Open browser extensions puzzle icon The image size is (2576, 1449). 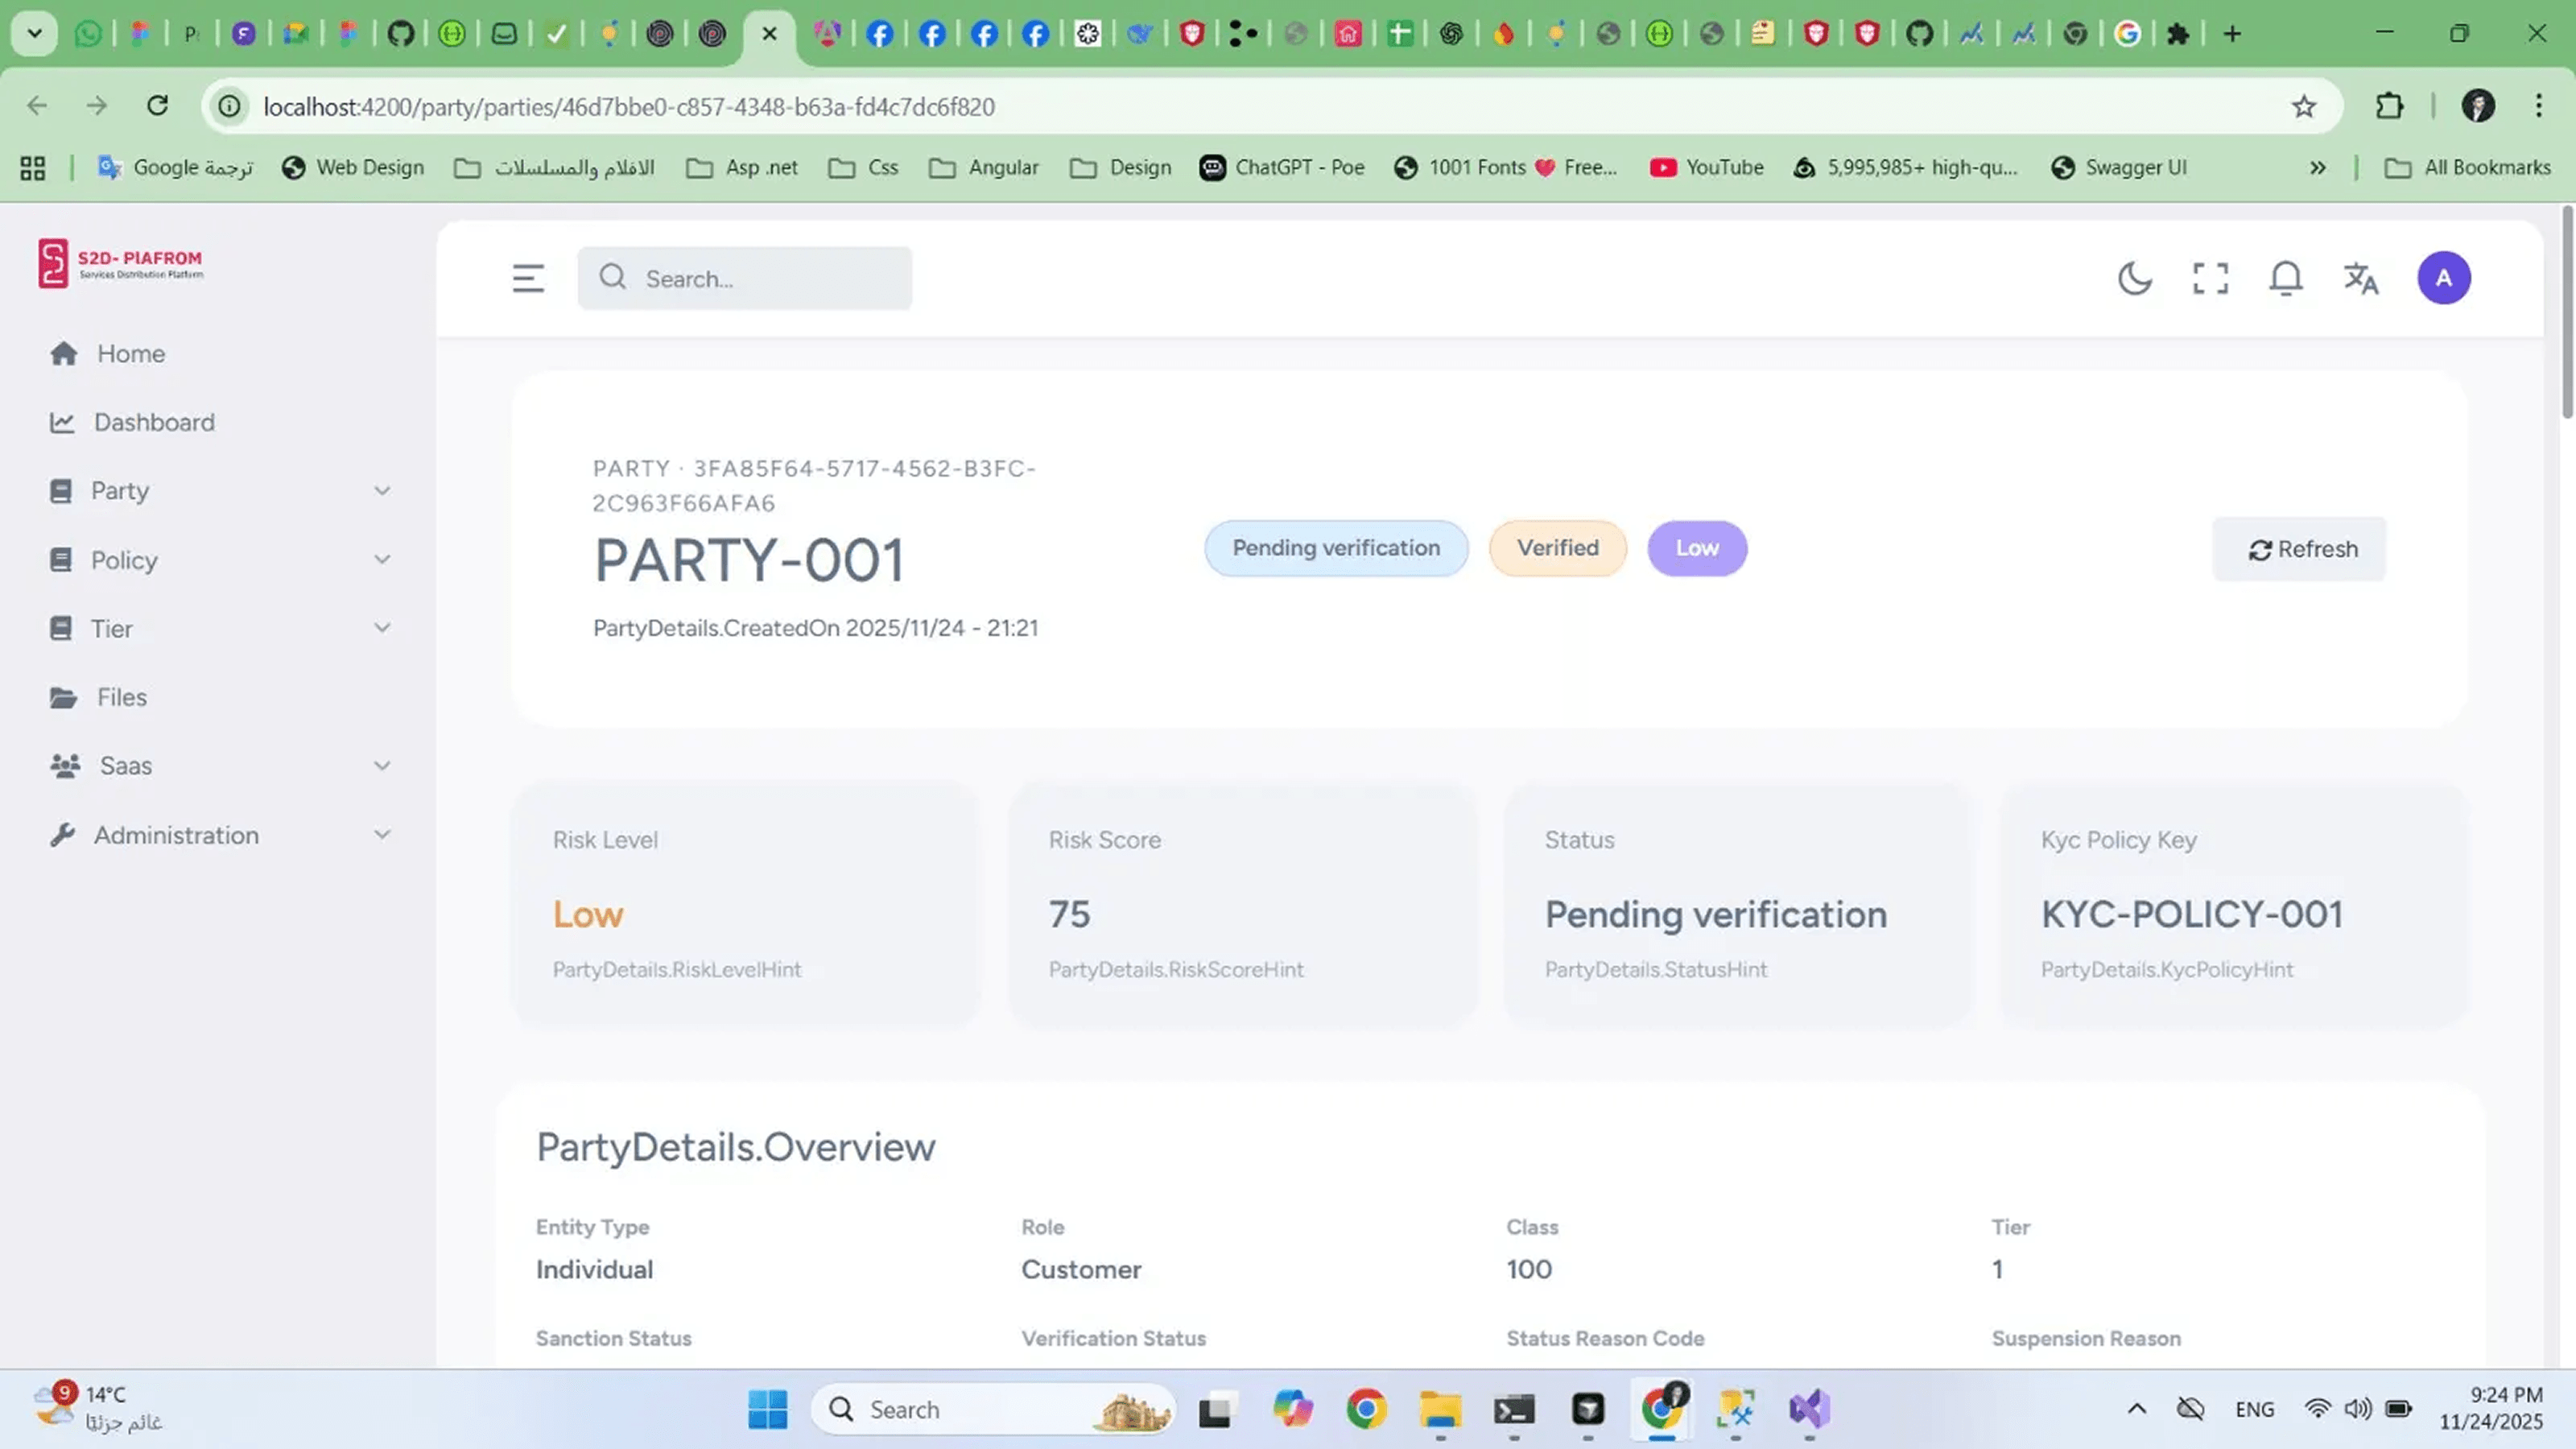2389,106
